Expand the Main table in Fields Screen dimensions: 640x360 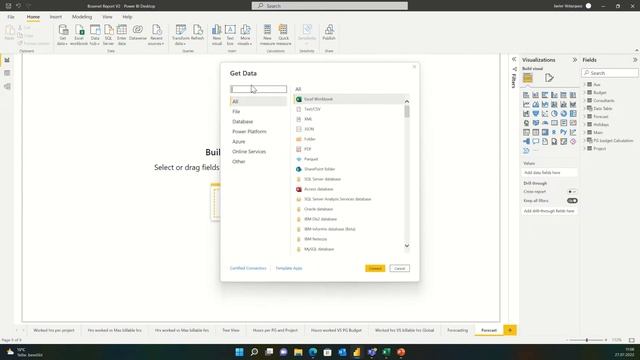pyautogui.click(x=584, y=132)
